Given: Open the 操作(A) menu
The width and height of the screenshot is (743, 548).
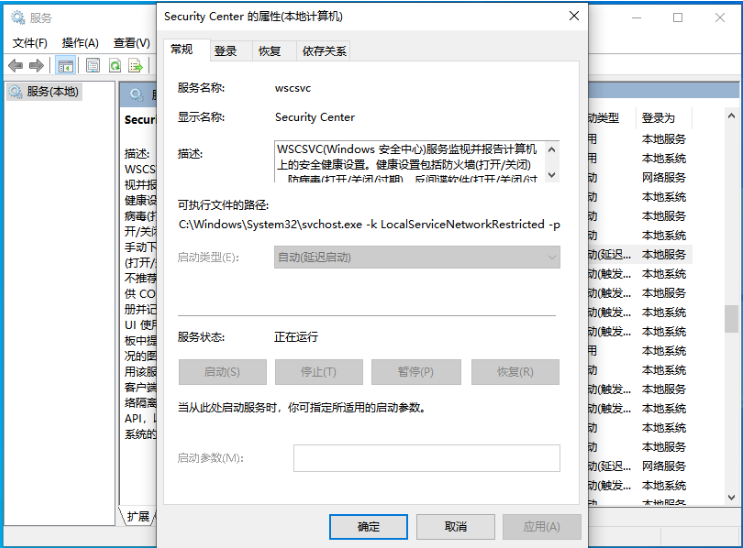Looking at the screenshot, I should 80,43.
